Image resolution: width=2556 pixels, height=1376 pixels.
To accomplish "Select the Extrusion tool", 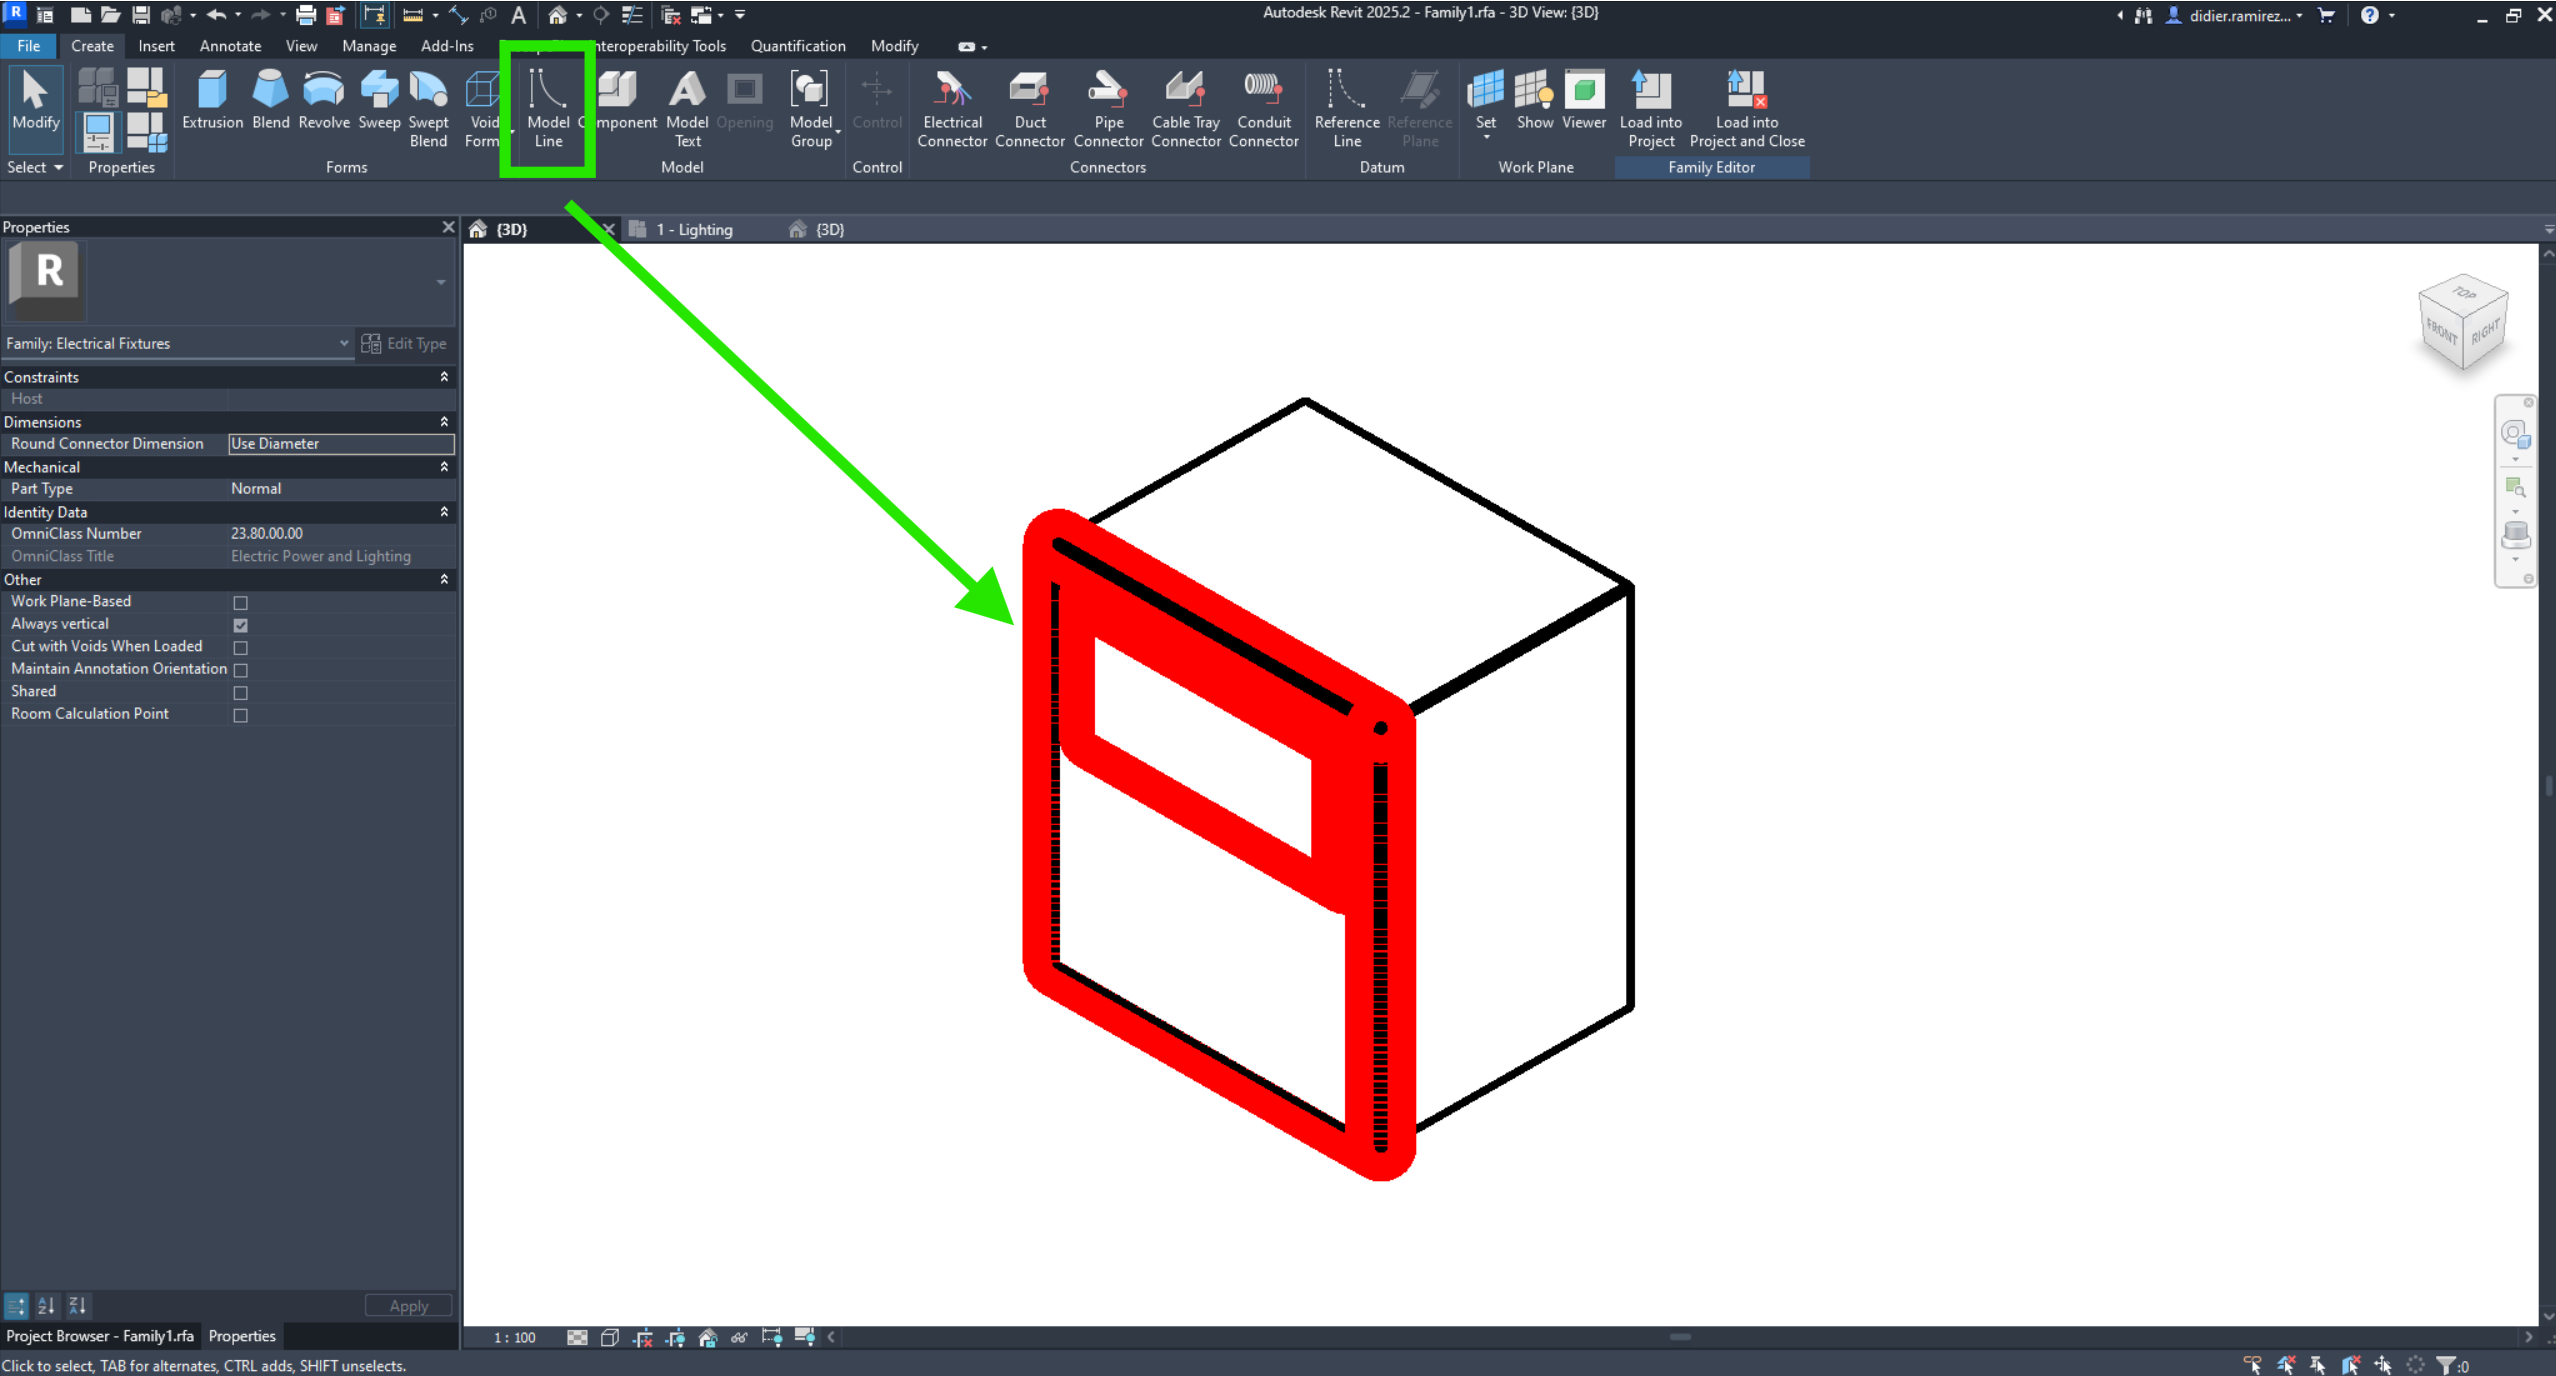I will pos(211,103).
